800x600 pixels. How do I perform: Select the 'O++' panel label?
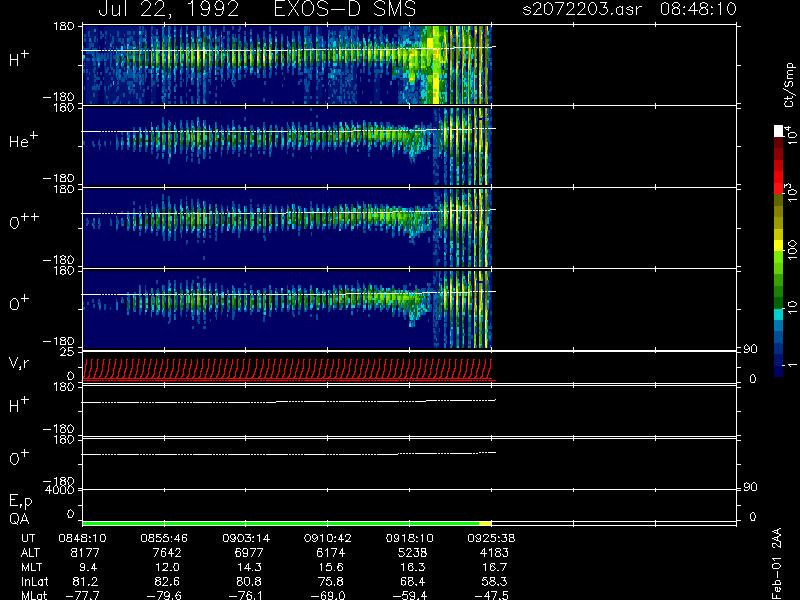(x=23, y=220)
